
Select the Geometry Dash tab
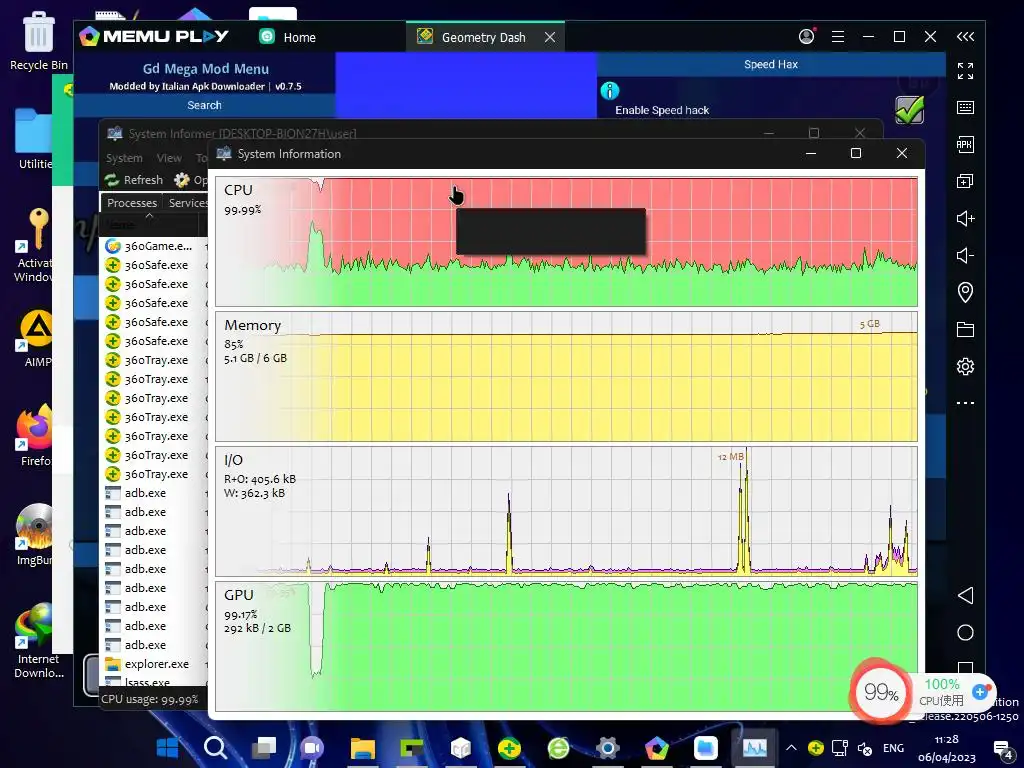point(483,37)
